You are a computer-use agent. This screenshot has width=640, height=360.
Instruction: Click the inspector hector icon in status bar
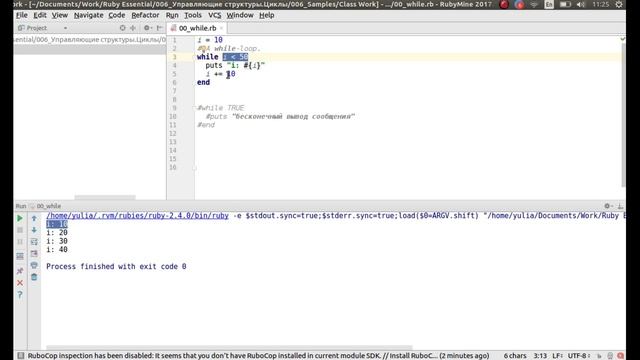610,356
